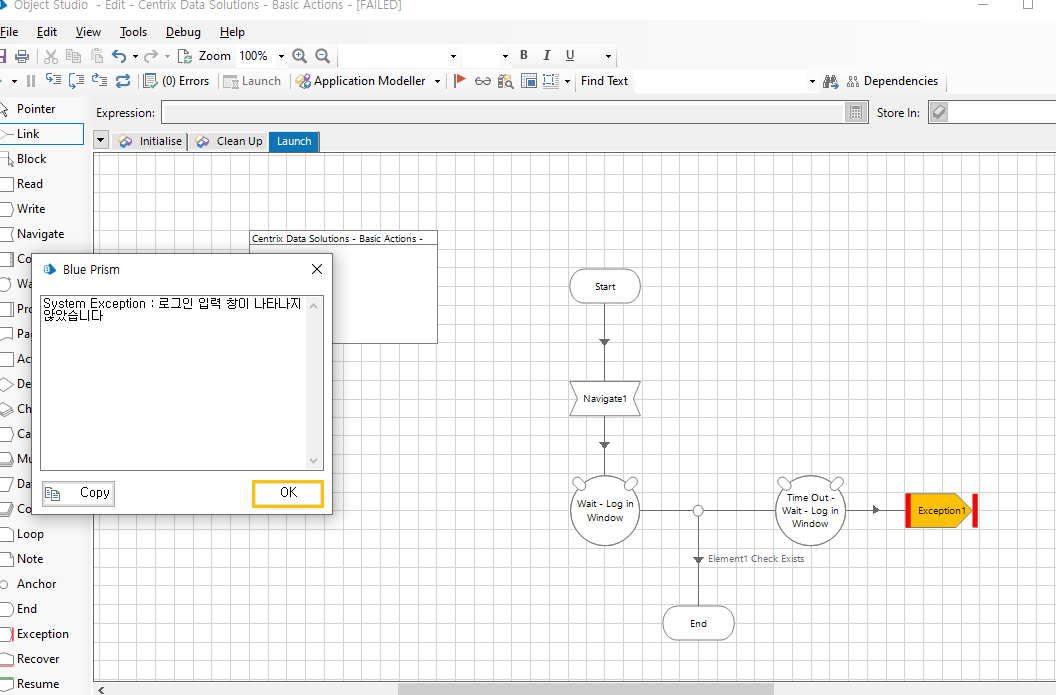The width and height of the screenshot is (1056, 695).
Task: Click the full screen panel icon
Action: pyautogui.click(x=529, y=81)
